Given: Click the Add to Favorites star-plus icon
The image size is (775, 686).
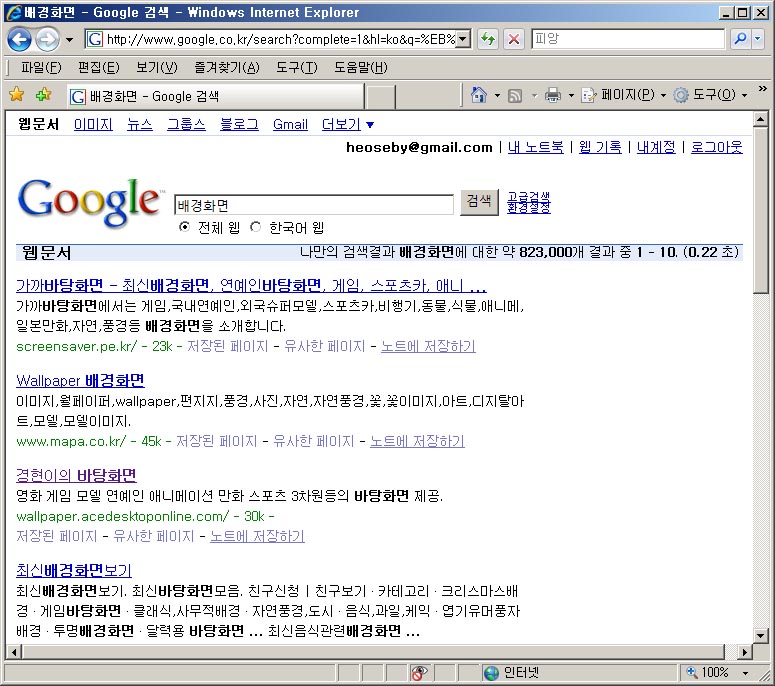Looking at the screenshot, I should [43, 94].
